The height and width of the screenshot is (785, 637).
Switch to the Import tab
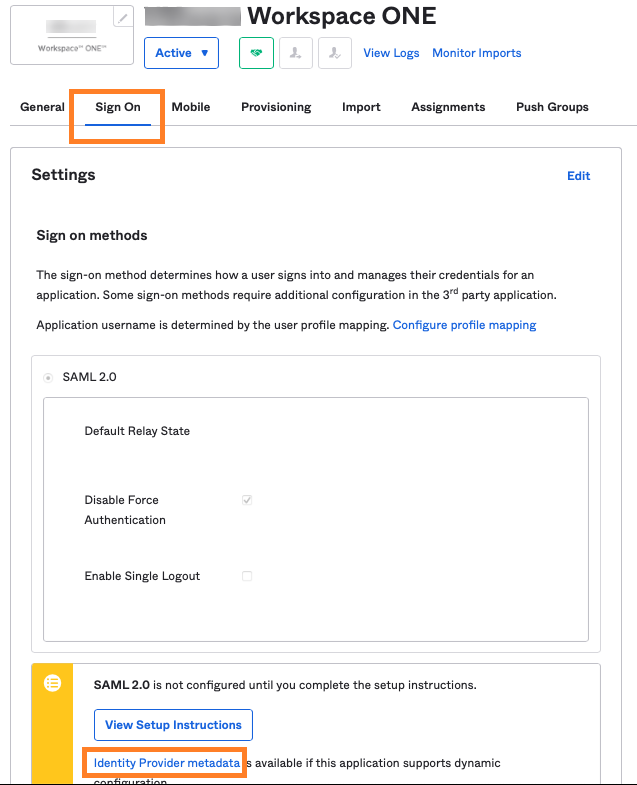pyautogui.click(x=361, y=107)
